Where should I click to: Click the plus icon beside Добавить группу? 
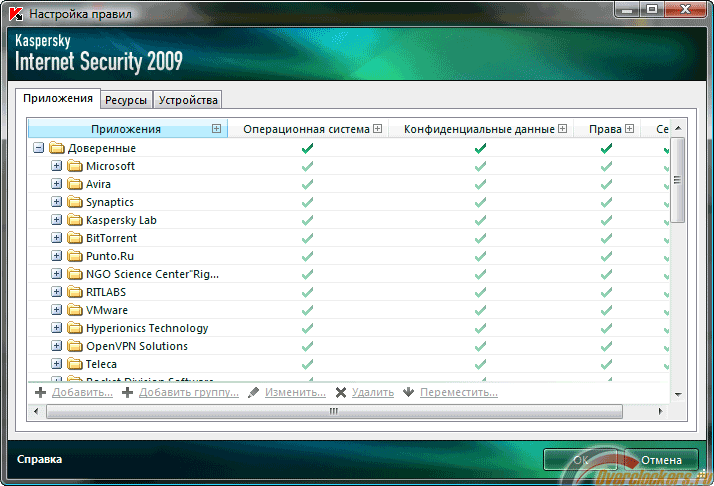click(128, 392)
